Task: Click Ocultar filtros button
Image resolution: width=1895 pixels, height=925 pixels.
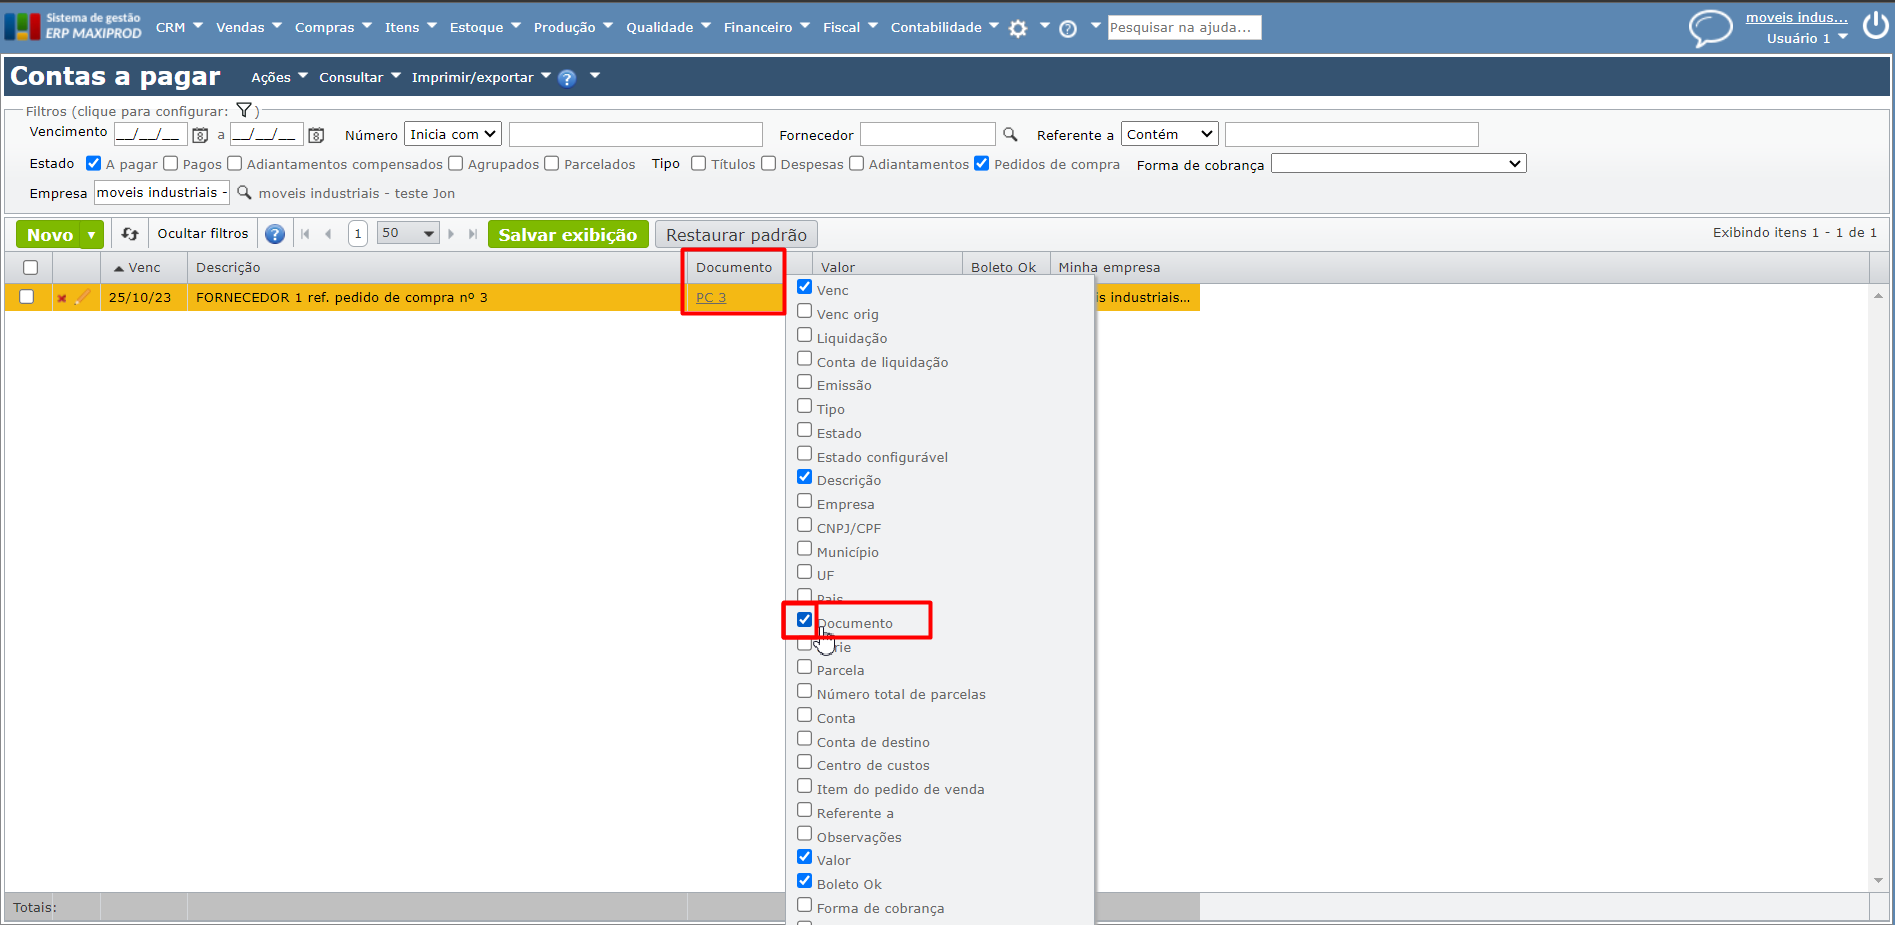Action: pyautogui.click(x=202, y=233)
